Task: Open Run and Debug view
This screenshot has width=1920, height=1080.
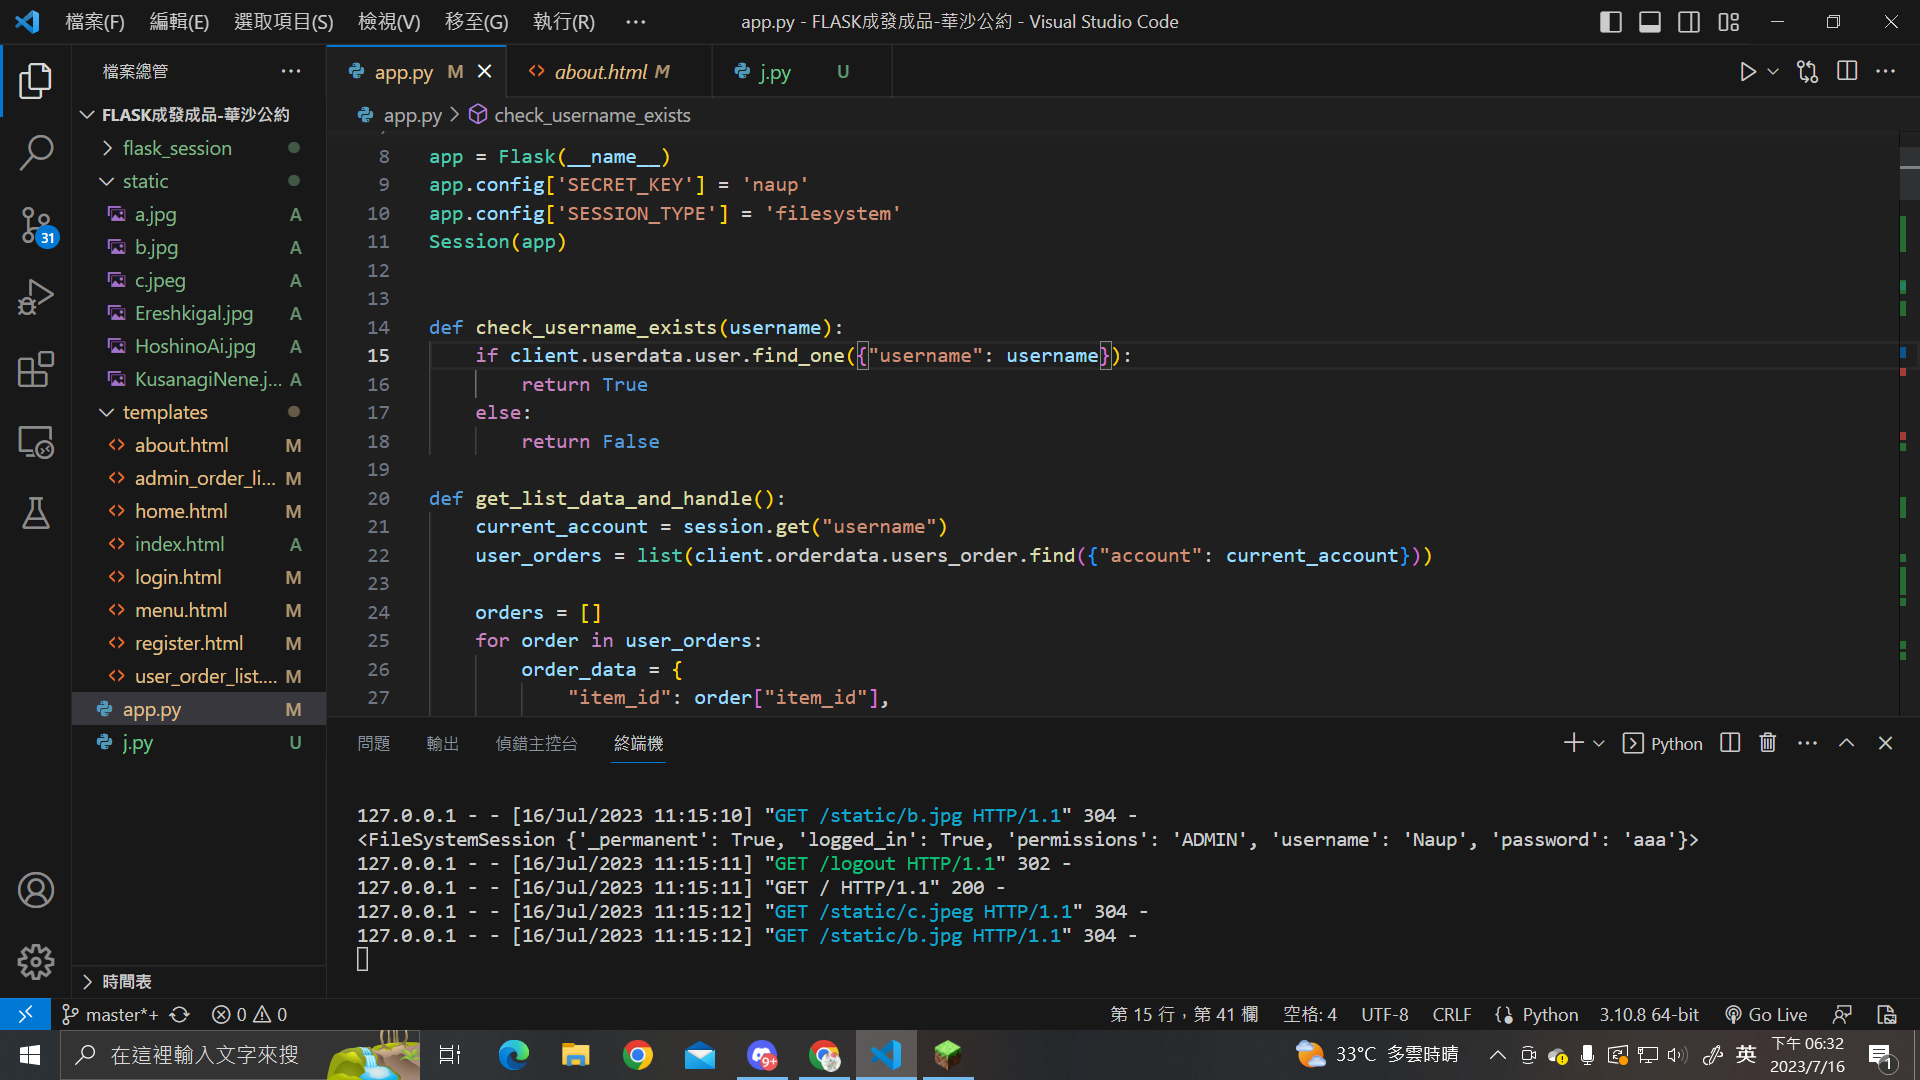Action: tap(36, 297)
